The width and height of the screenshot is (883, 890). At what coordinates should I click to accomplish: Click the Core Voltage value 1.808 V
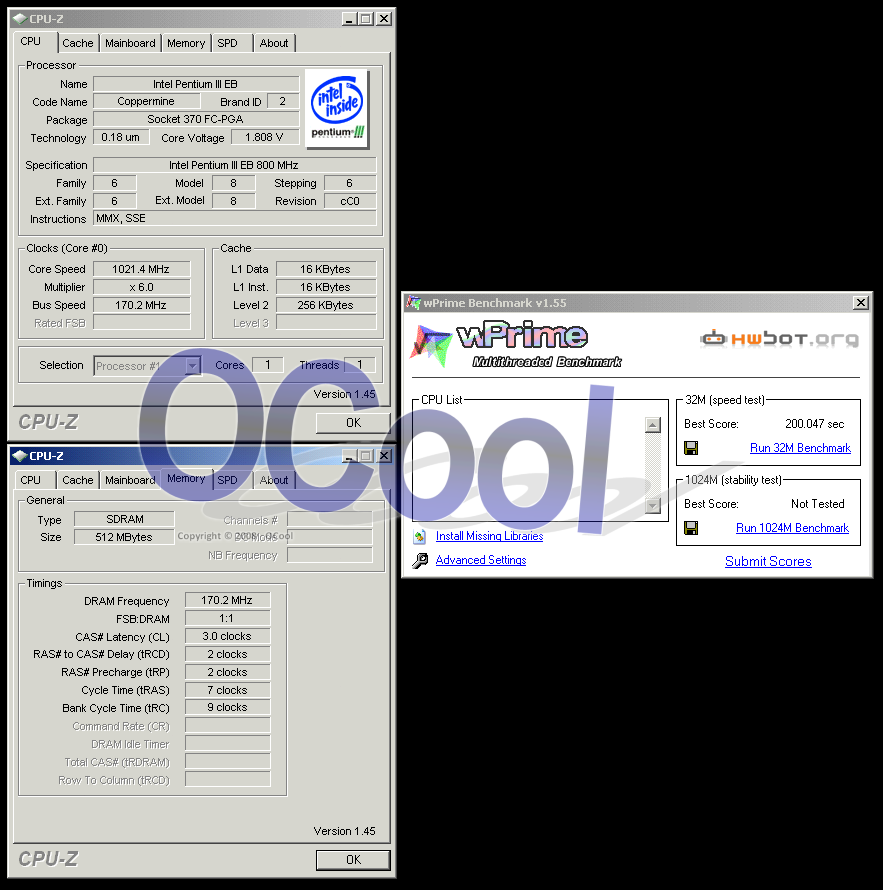pos(263,137)
